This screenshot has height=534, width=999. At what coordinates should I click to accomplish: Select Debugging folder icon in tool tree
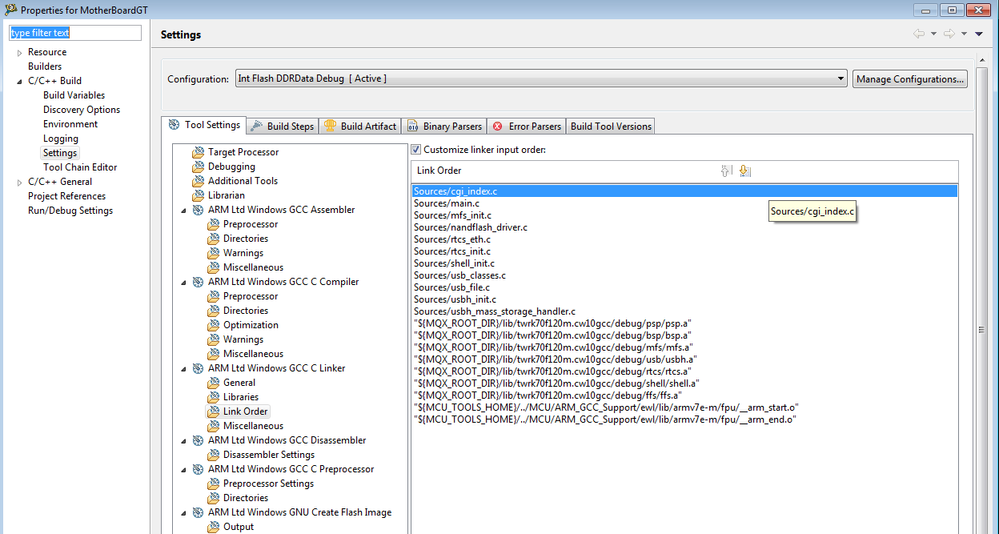tap(198, 167)
